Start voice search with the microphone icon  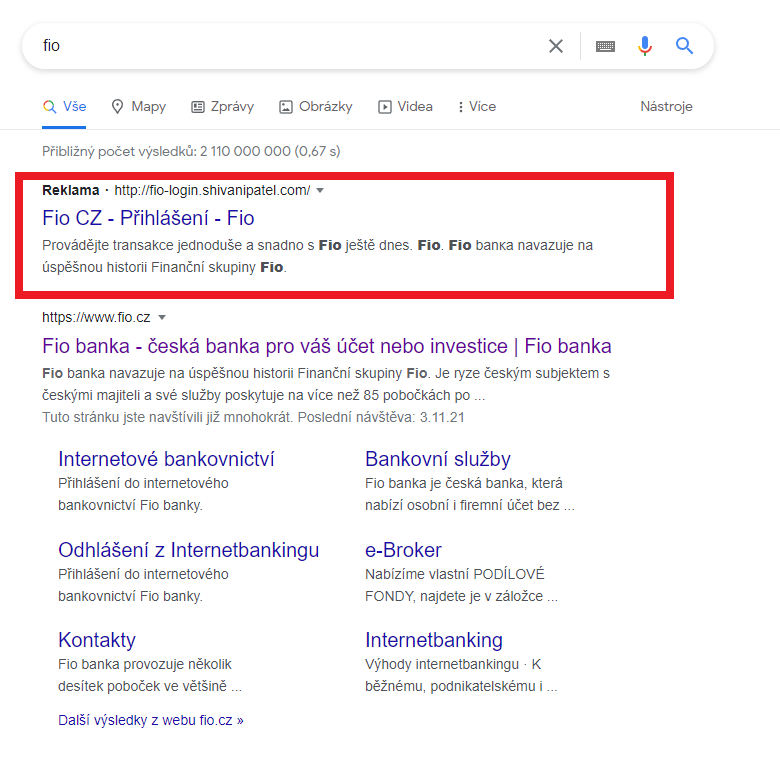click(x=645, y=46)
